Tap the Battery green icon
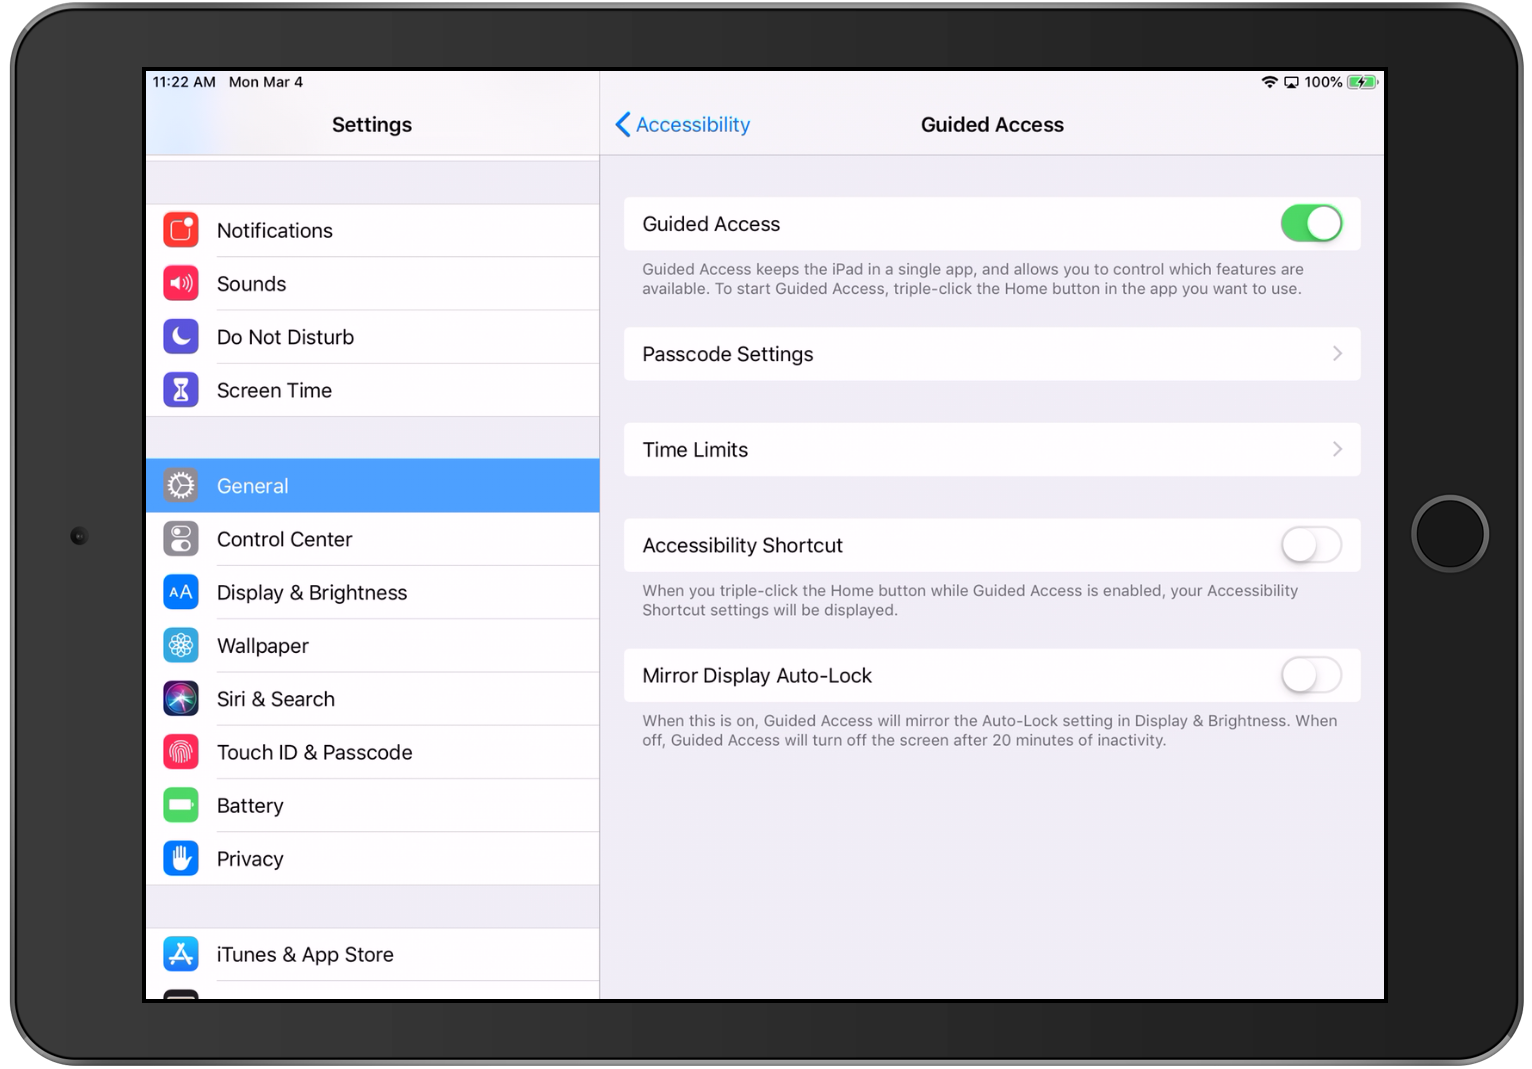The image size is (1532, 1069). tap(181, 805)
